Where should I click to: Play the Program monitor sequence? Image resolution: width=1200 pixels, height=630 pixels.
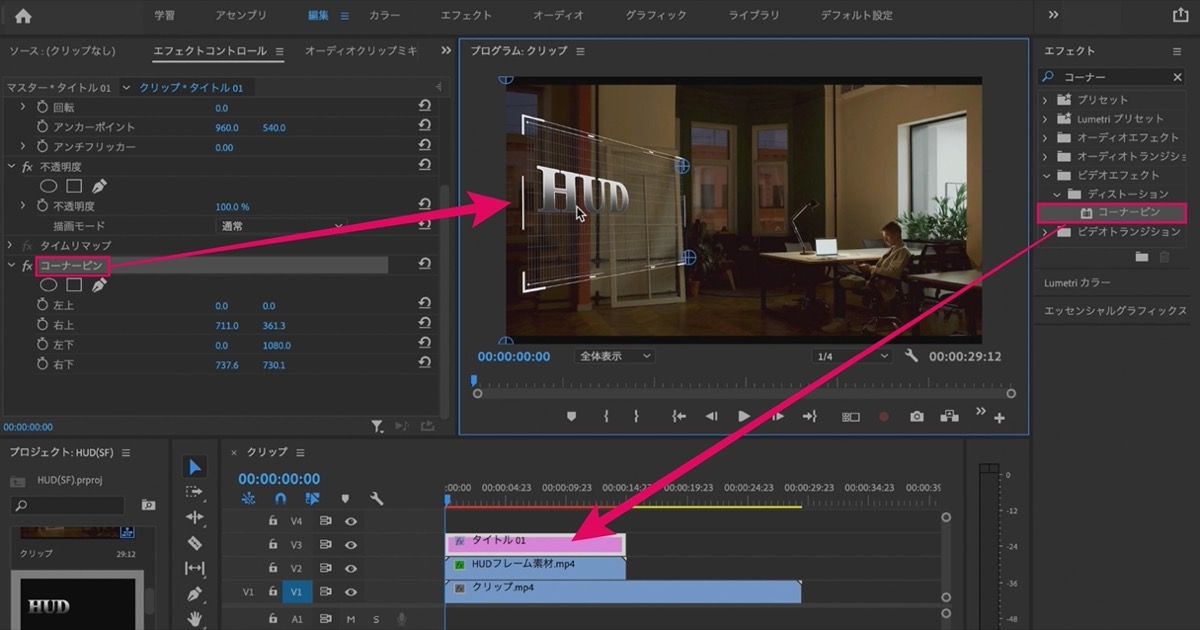(x=744, y=417)
